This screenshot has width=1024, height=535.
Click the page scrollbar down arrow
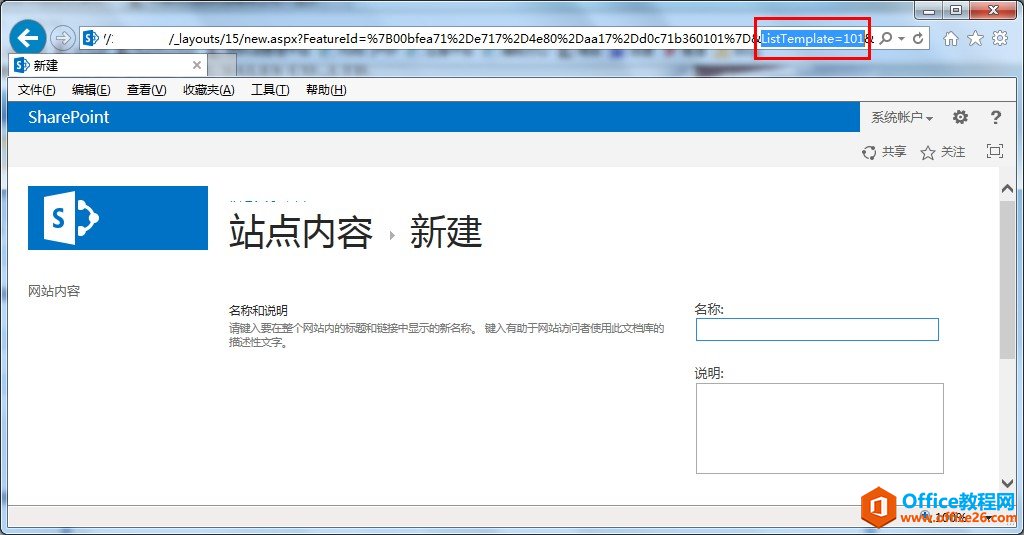(x=1007, y=483)
